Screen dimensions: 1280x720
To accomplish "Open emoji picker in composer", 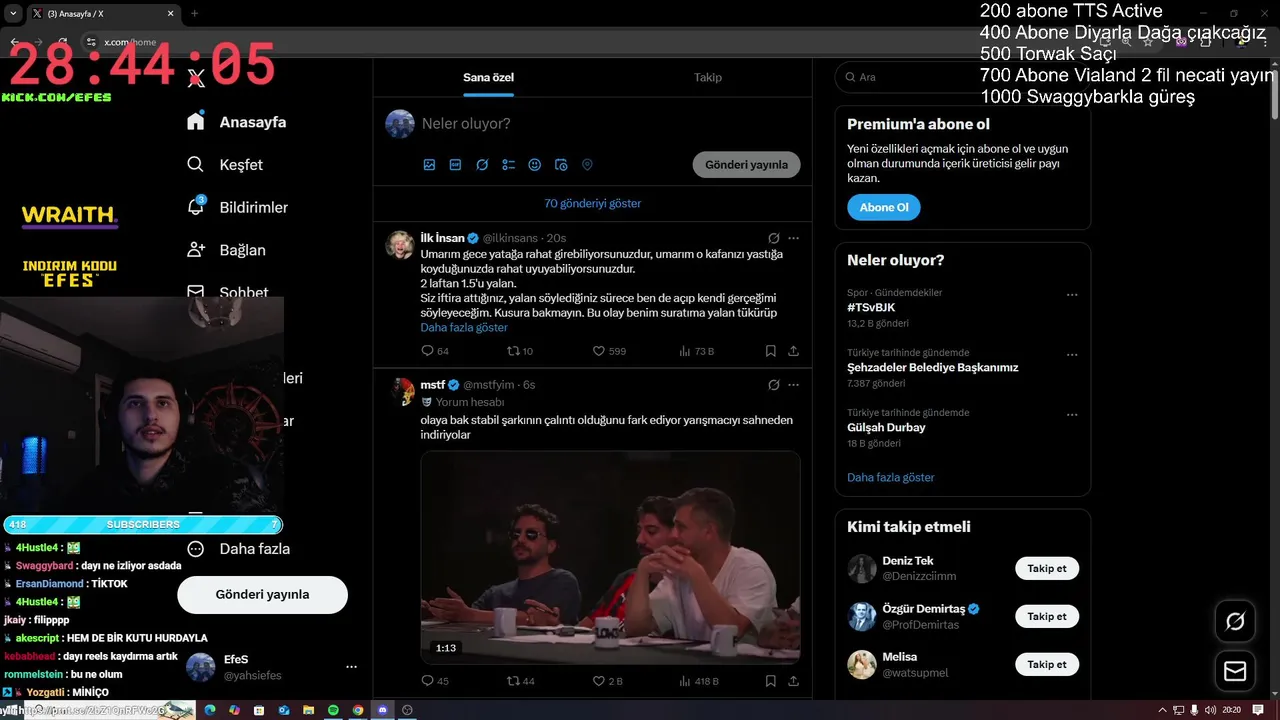I will coord(534,165).
